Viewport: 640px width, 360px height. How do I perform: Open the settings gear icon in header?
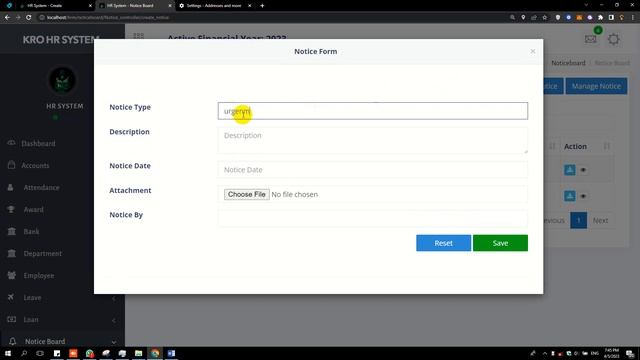613,39
